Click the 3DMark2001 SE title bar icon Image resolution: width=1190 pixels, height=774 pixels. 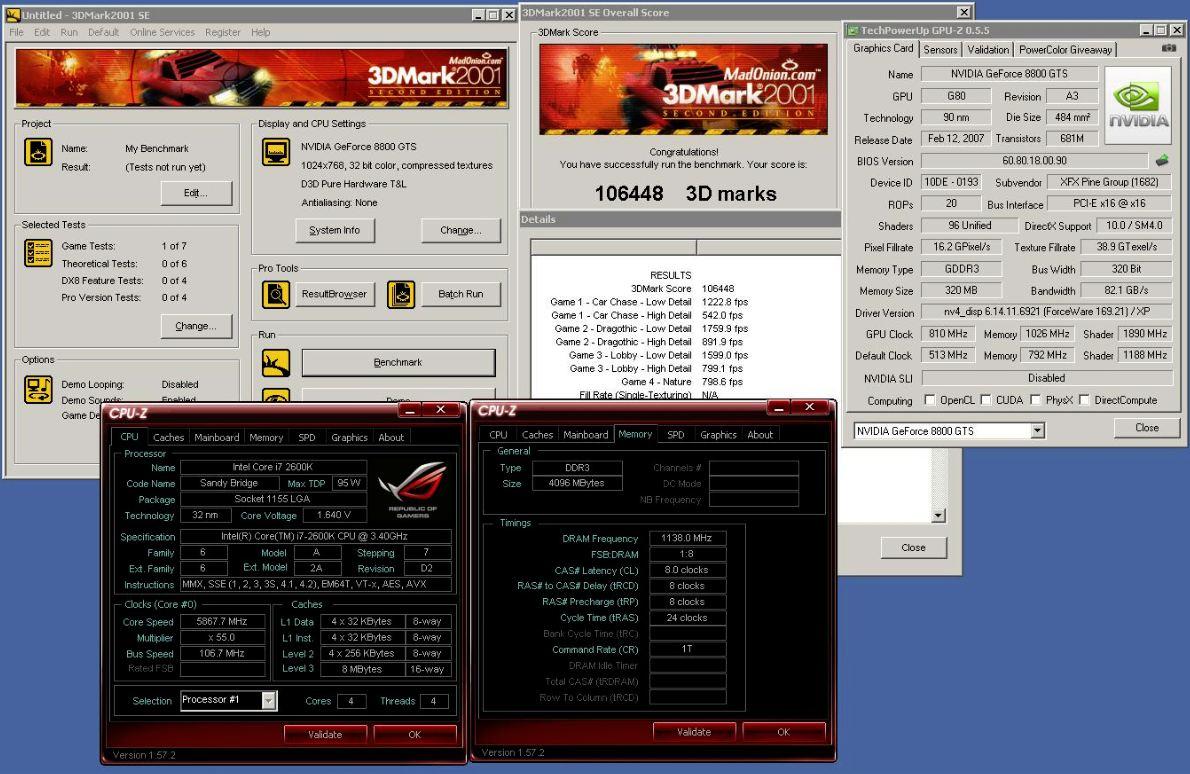coord(13,14)
